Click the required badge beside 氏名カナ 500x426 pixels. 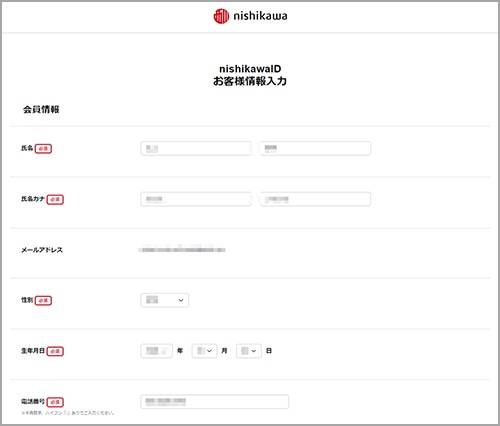(x=55, y=199)
